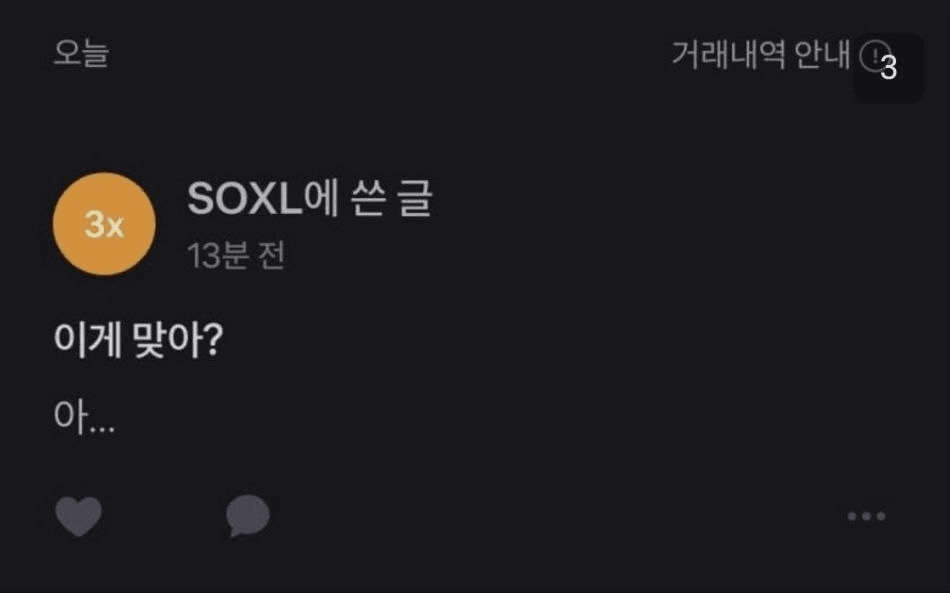Viewport: 950px width, 593px height.
Task: Reply to the 이게 맞아? post
Action: click(x=248, y=516)
